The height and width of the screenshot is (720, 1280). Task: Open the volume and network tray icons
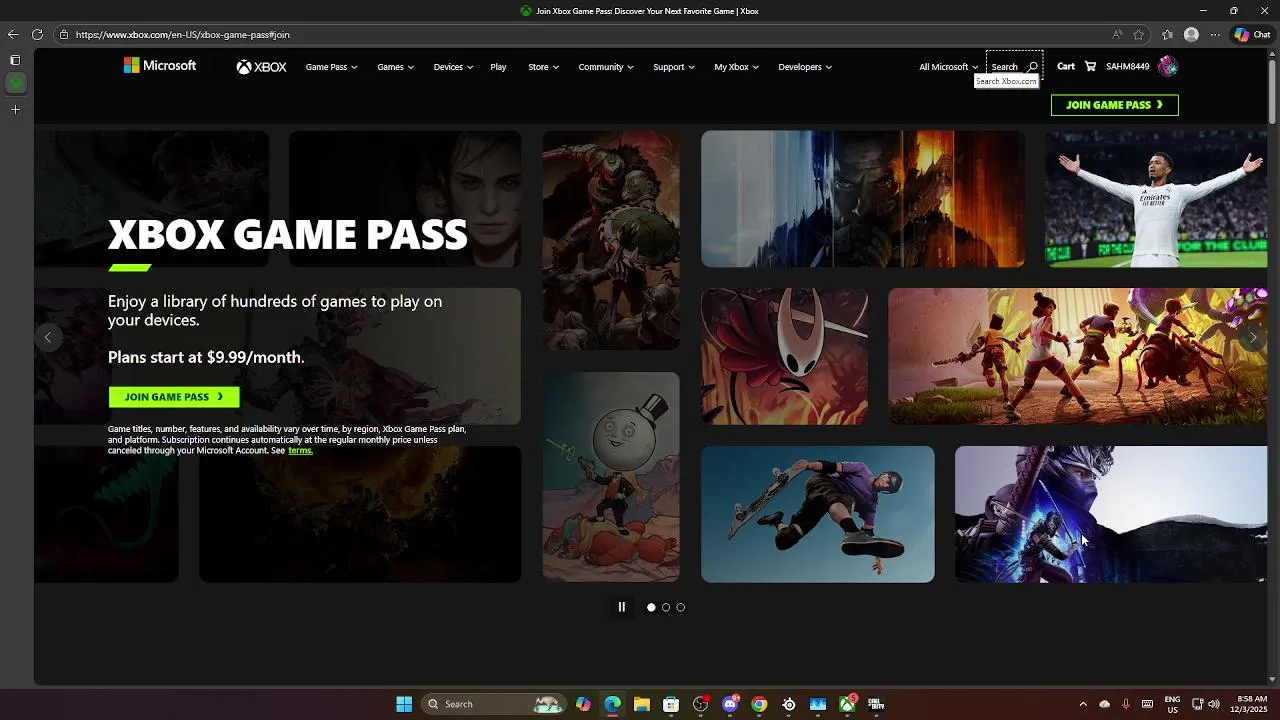pos(1206,704)
